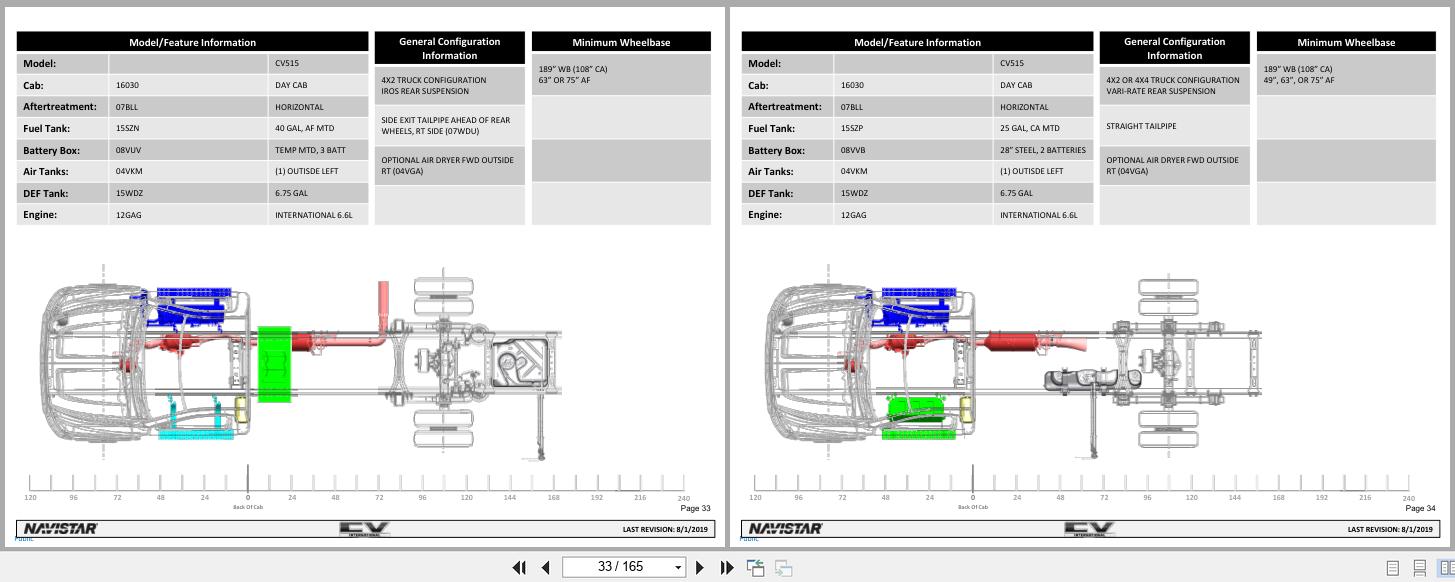Click the right page chassis diagram

click(x=1015, y=364)
